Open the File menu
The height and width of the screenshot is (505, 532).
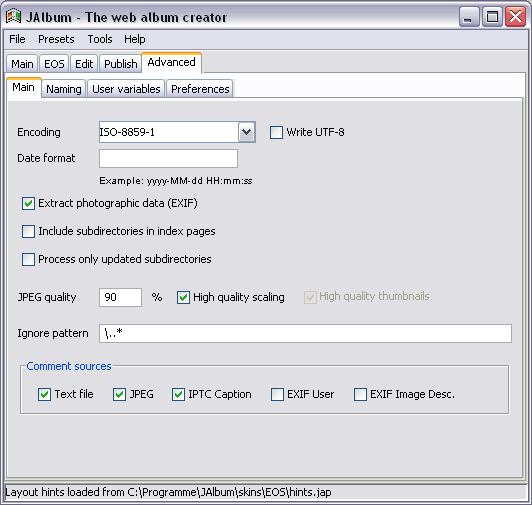coord(17,39)
